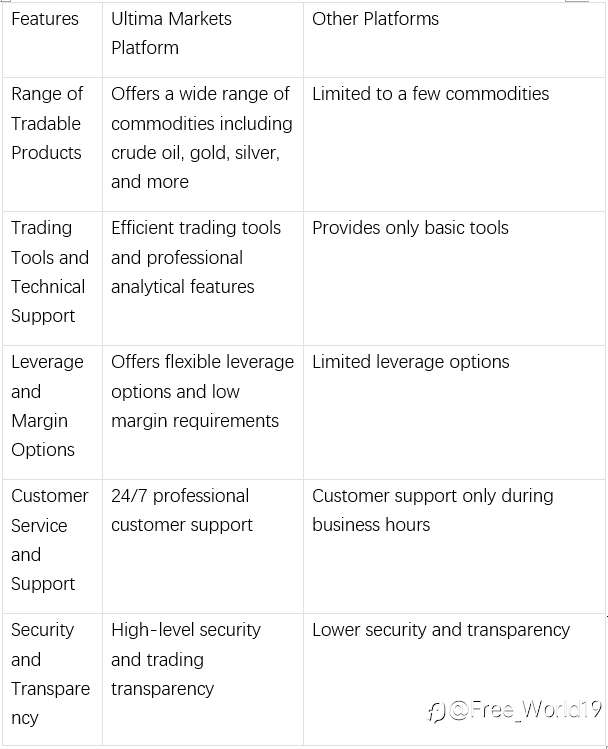Click the Lower security and transparency cell

454,679
